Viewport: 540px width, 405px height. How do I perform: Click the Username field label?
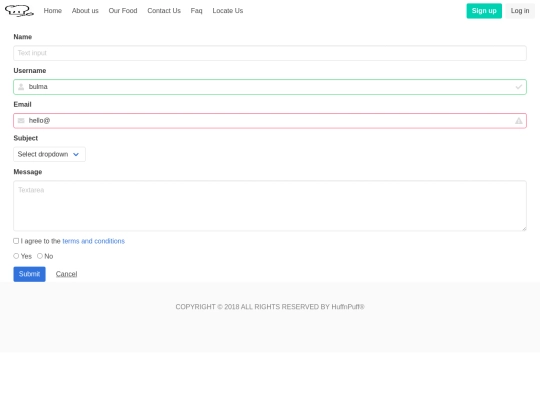[30, 71]
